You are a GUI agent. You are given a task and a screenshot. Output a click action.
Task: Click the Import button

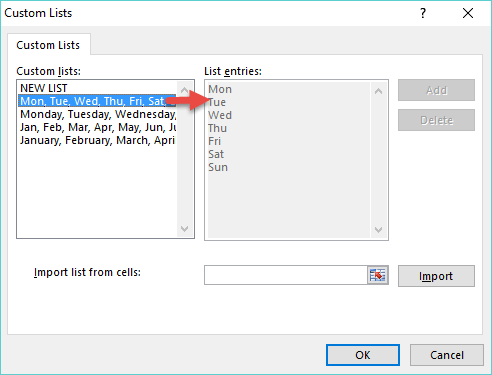coord(436,276)
